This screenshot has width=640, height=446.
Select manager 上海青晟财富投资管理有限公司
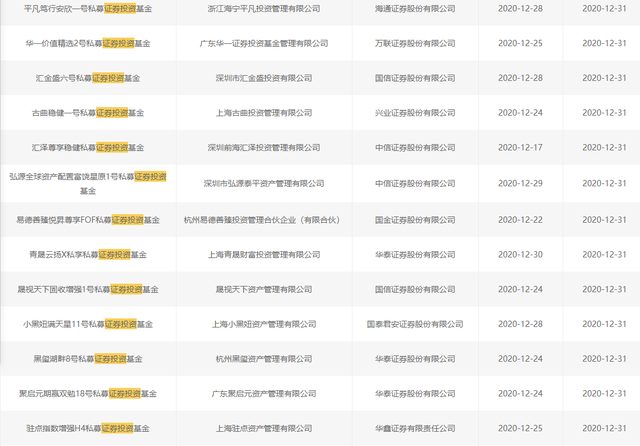[264, 255]
